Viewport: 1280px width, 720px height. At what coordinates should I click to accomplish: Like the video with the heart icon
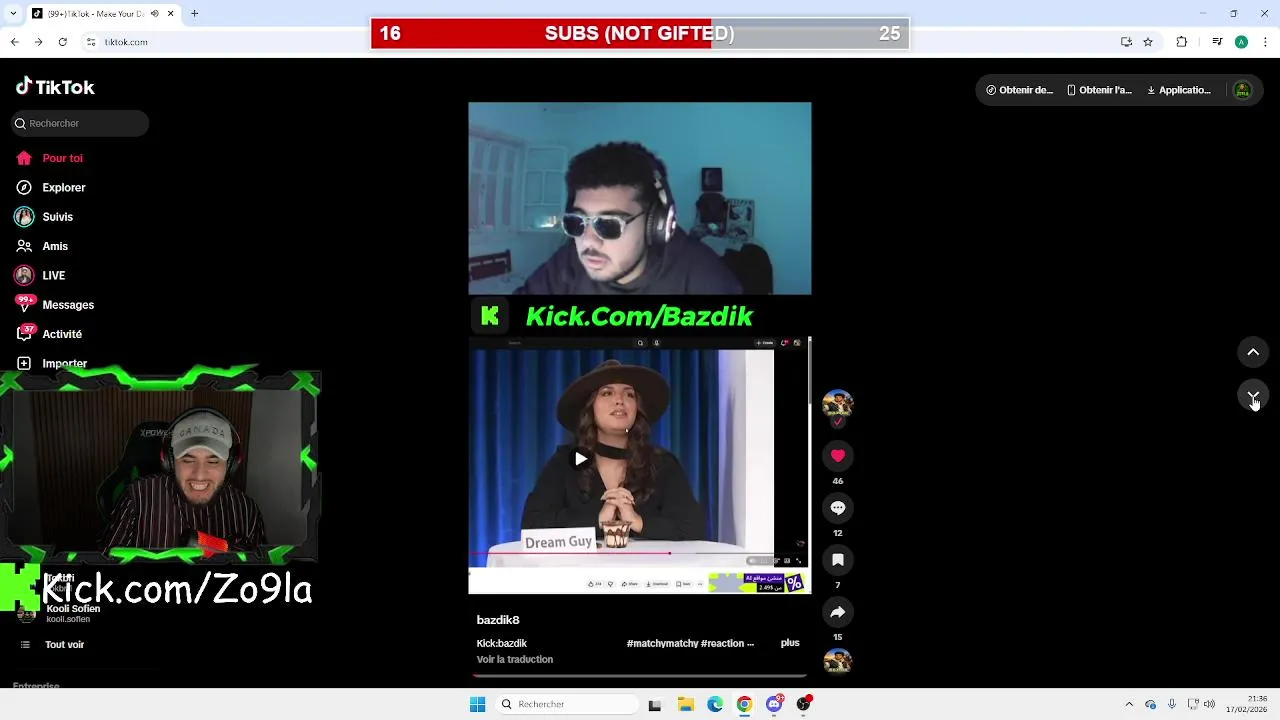click(838, 456)
